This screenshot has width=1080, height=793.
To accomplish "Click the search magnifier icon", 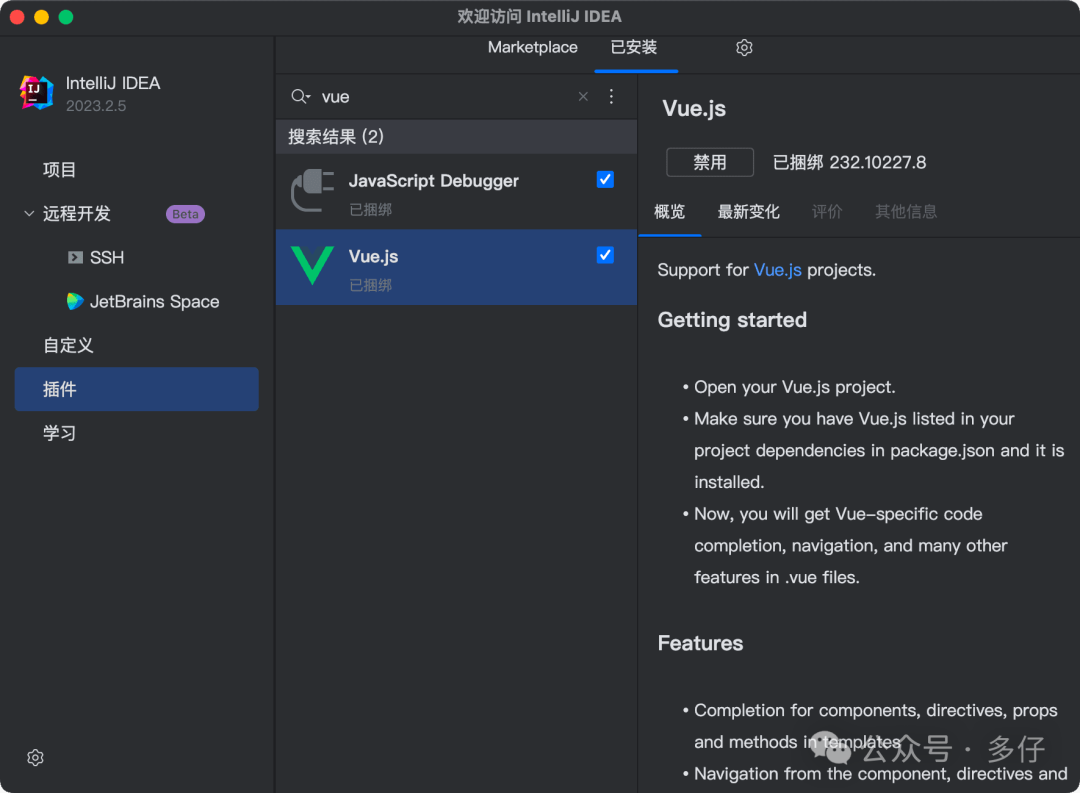I will tap(300, 97).
